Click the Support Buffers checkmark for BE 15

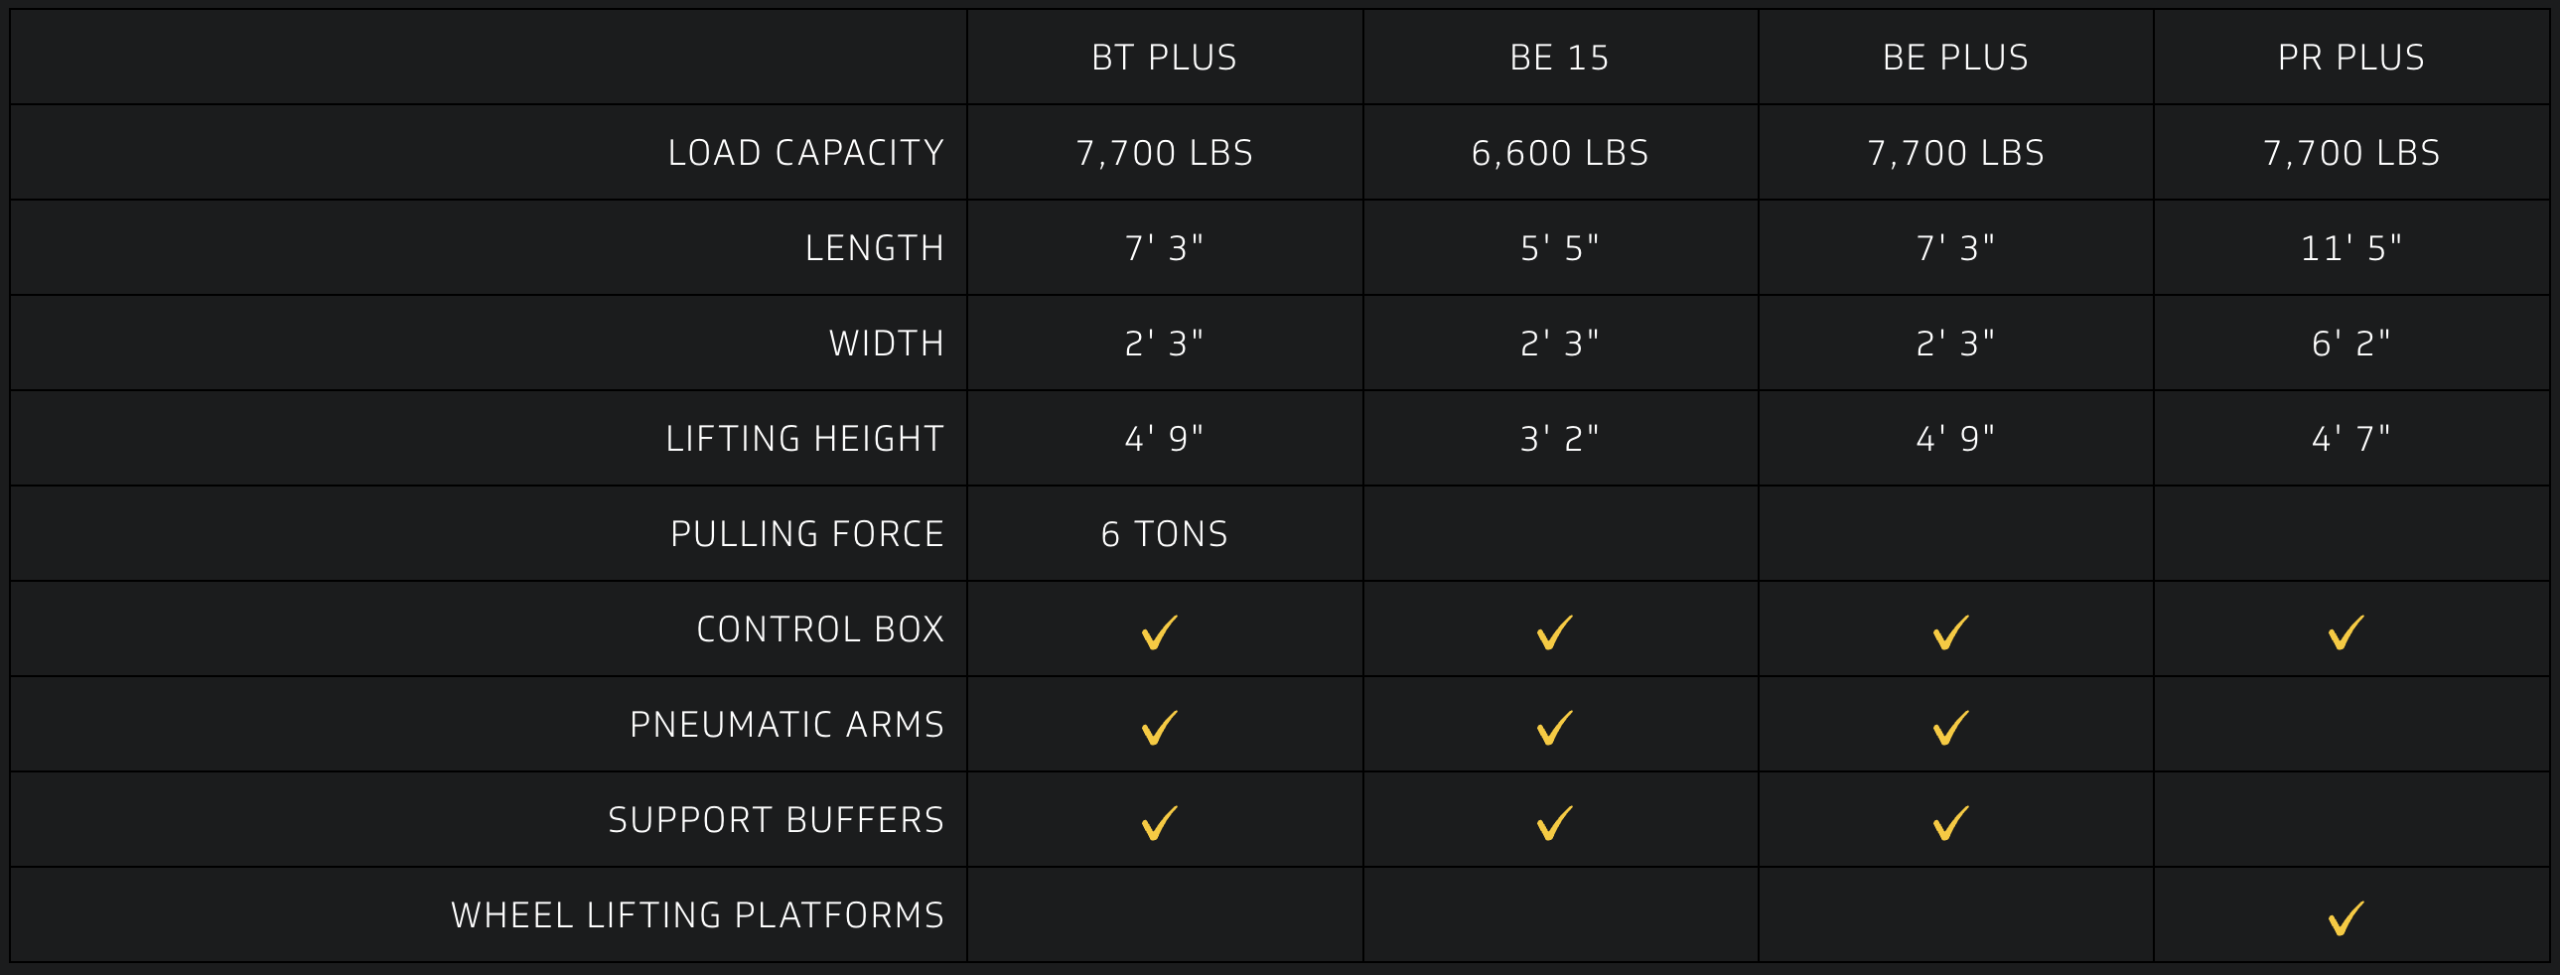coord(1555,823)
